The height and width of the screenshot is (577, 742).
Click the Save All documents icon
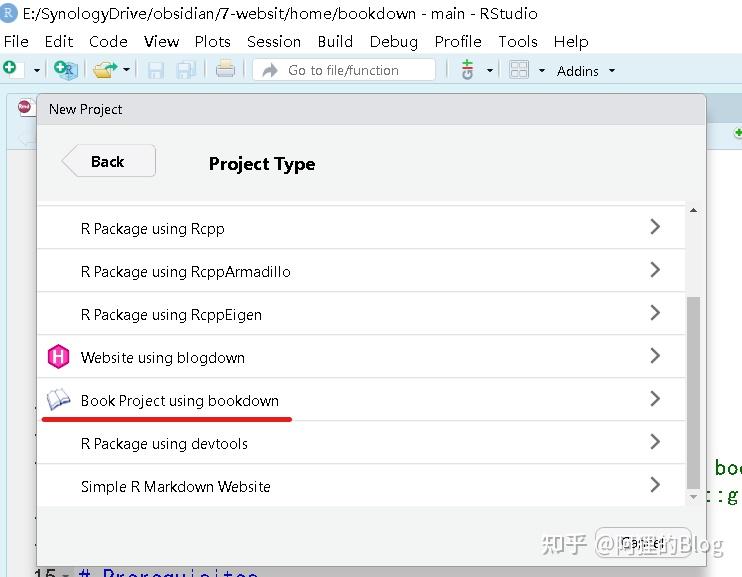186,70
